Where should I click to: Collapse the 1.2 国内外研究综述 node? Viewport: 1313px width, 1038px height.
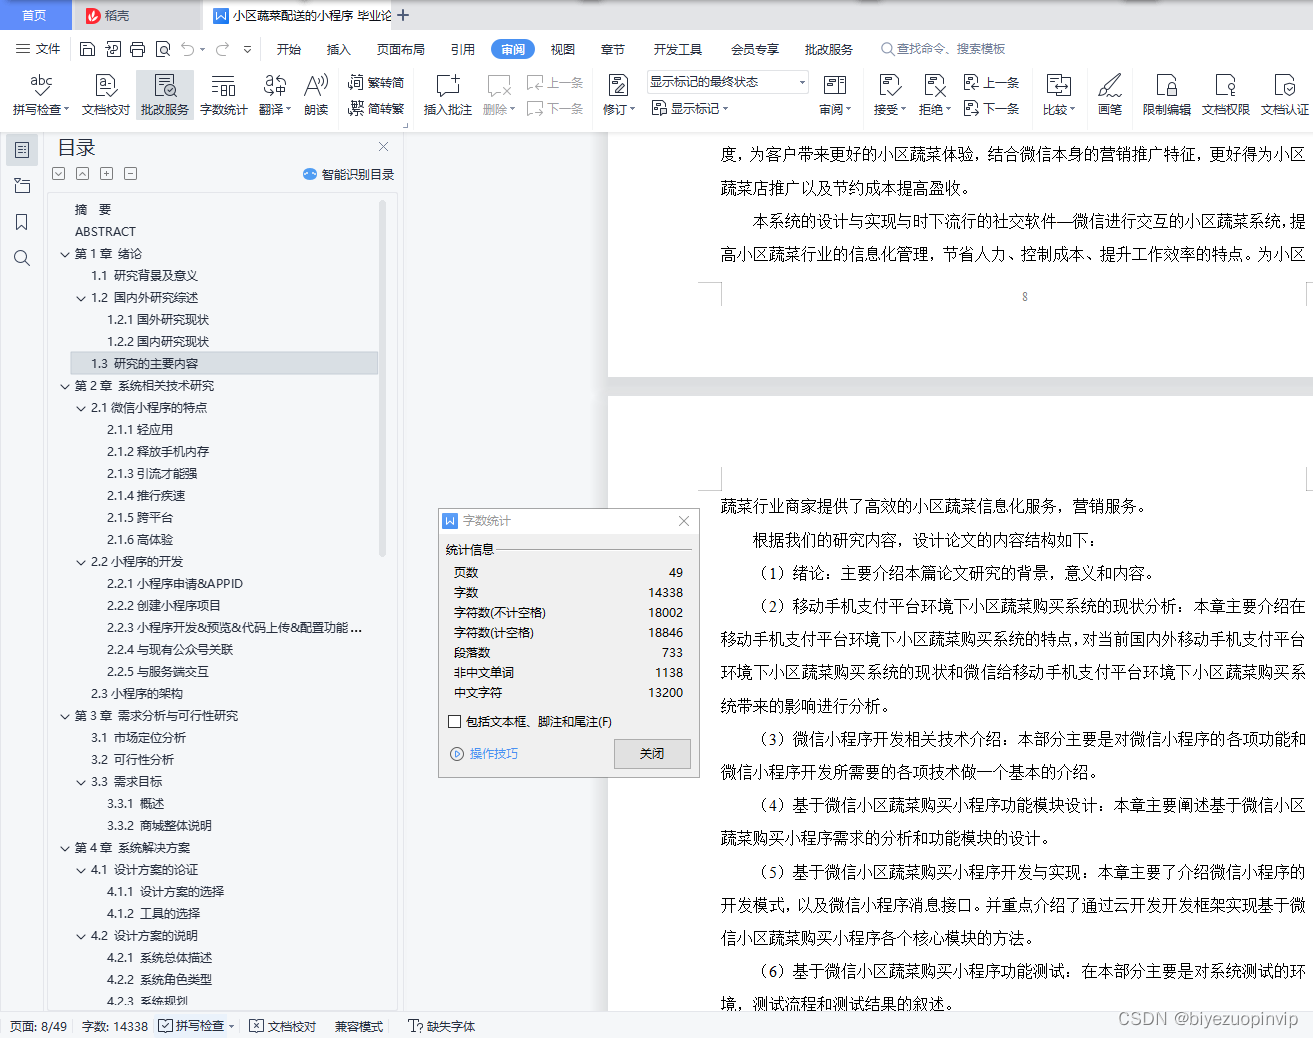point(81,298)
